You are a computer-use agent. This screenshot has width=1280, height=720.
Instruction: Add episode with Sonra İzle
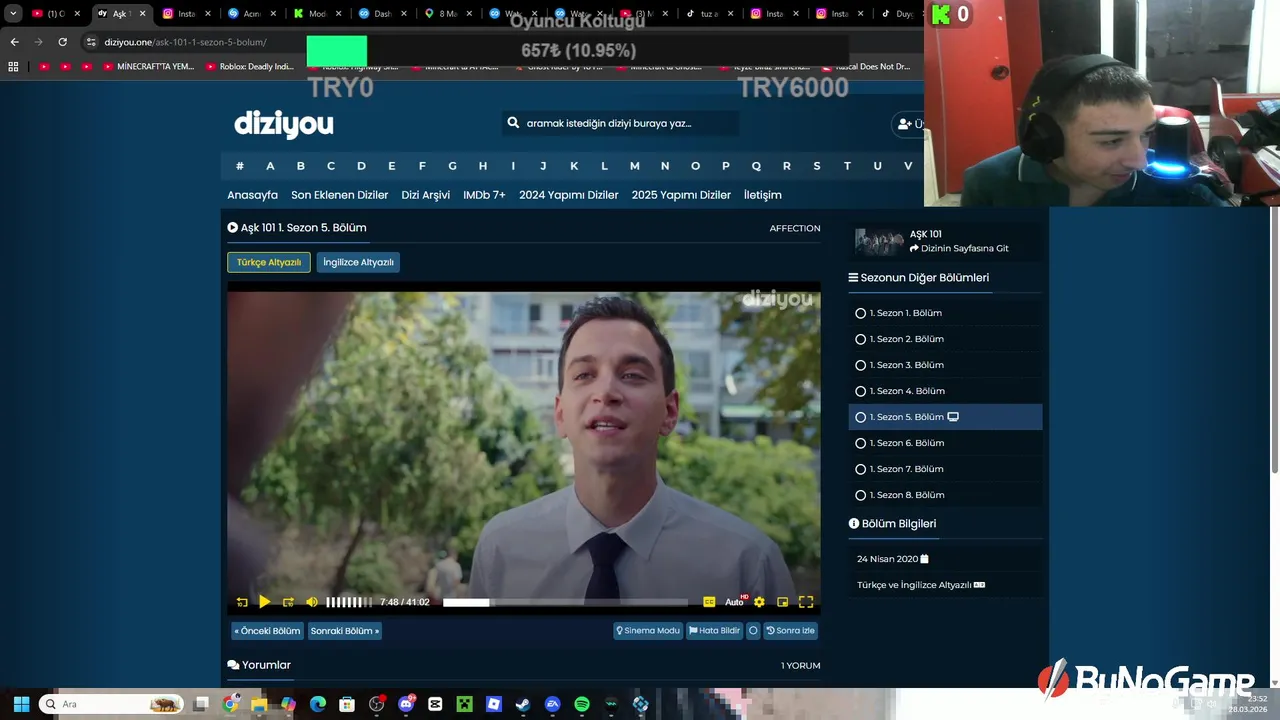[791, 631]
